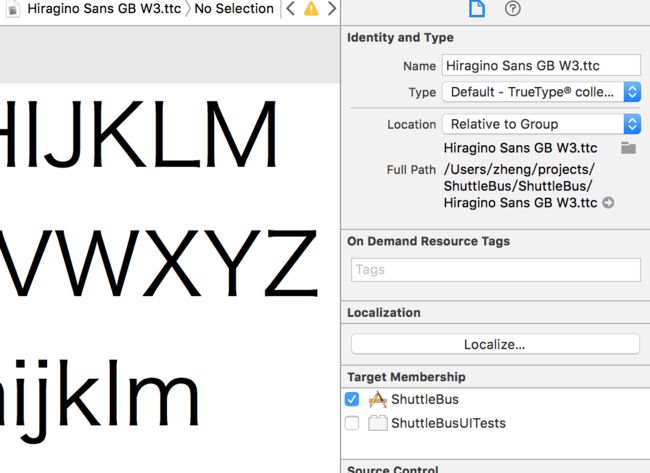Click the On Demand Resource Tags field
This screenshot has width=650, height=473.
coord(496,270)
